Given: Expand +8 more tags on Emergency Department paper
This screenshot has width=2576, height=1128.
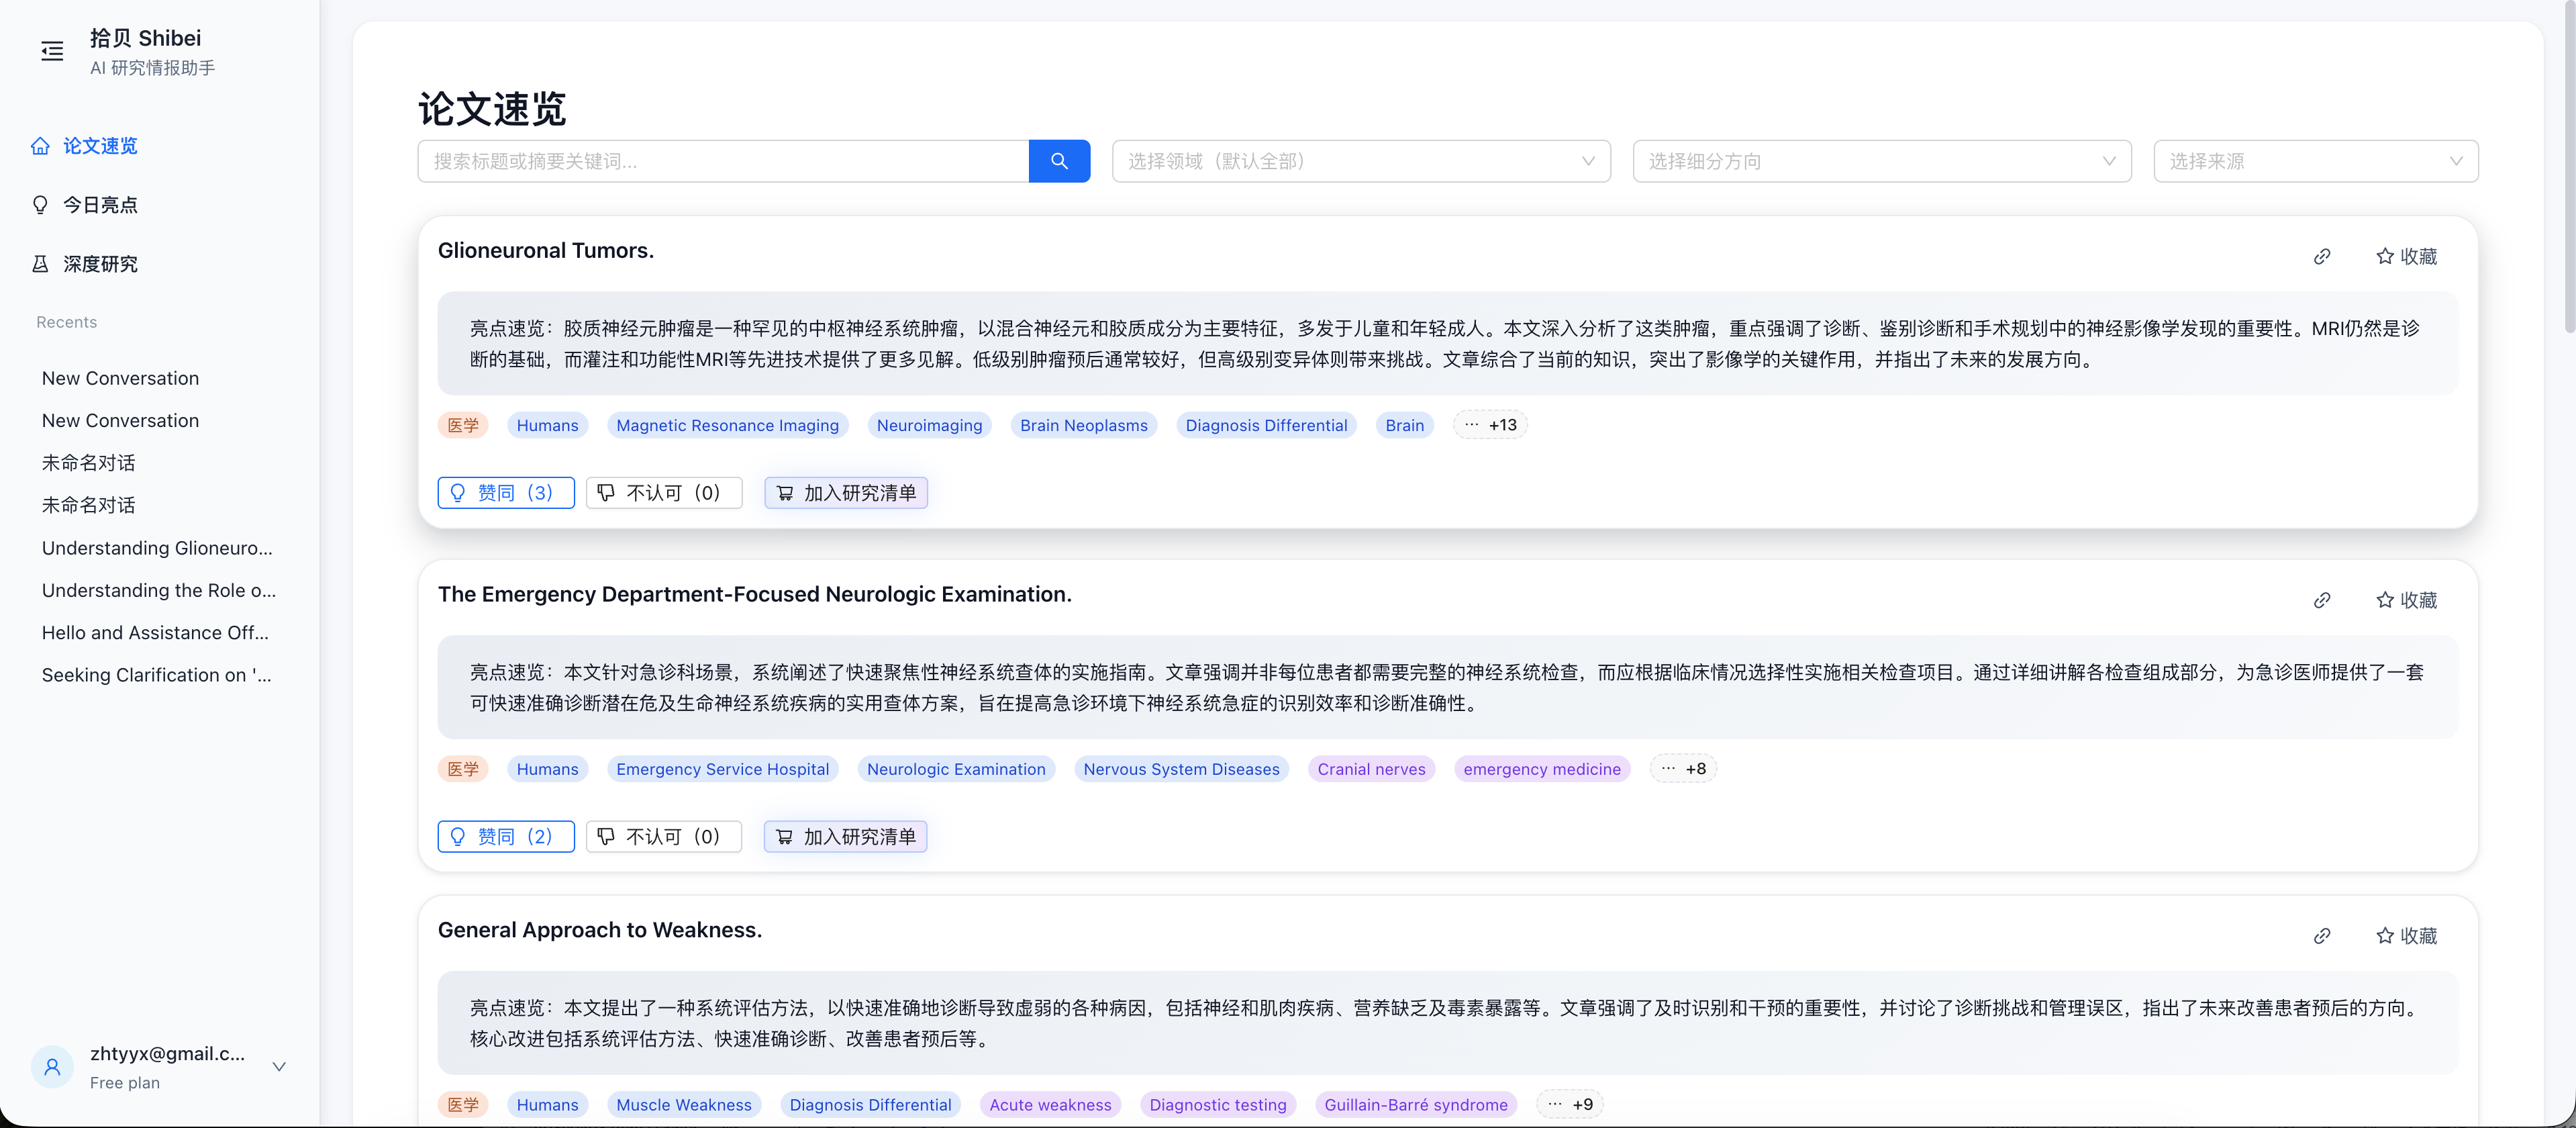Looking at the screenshot, I should click(1683, 769).
